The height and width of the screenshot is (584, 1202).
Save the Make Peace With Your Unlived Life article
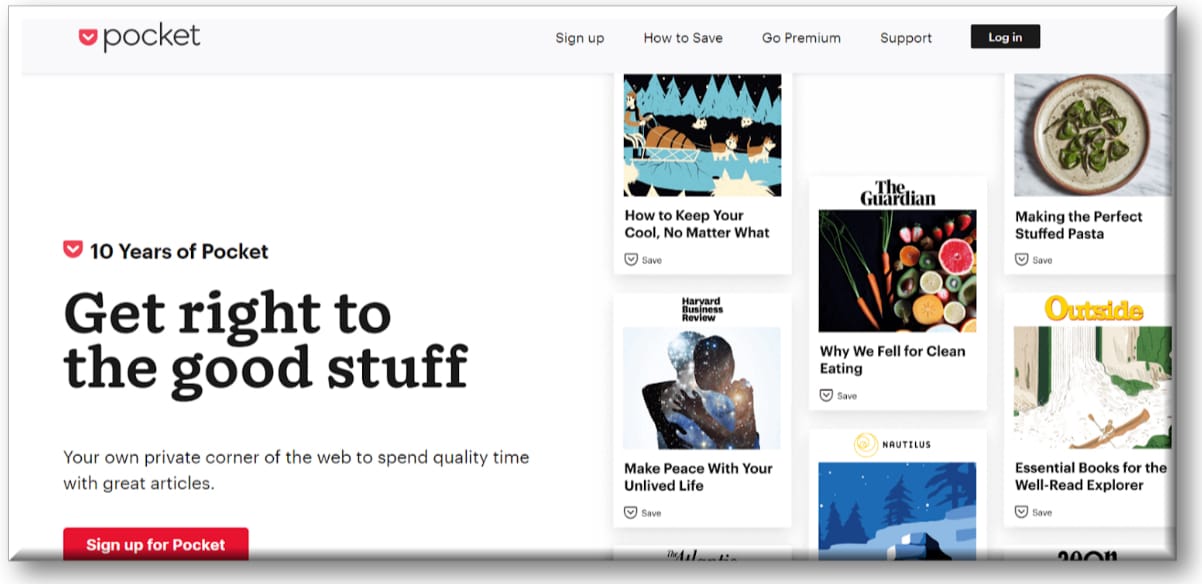point(643,513)
